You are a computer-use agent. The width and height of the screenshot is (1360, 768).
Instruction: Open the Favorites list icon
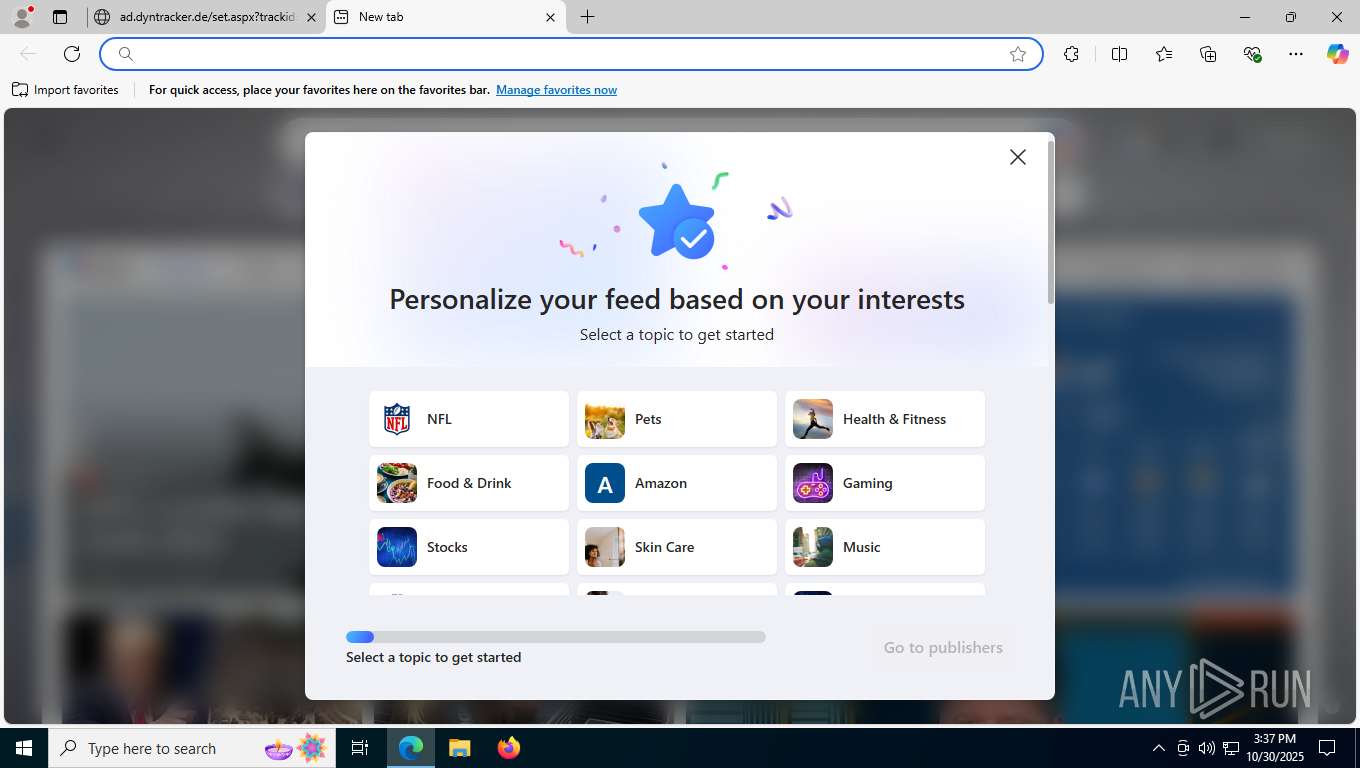1164,54
